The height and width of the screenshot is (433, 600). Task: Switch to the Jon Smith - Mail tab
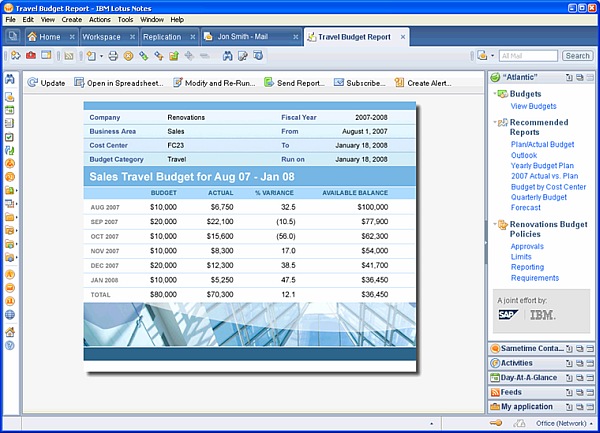pos(242,37)
